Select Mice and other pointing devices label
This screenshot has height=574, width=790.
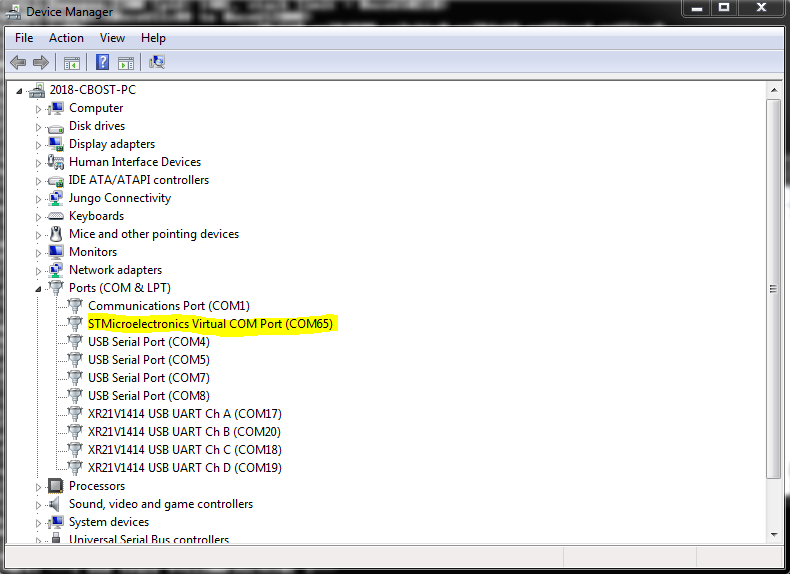point(154,234)
